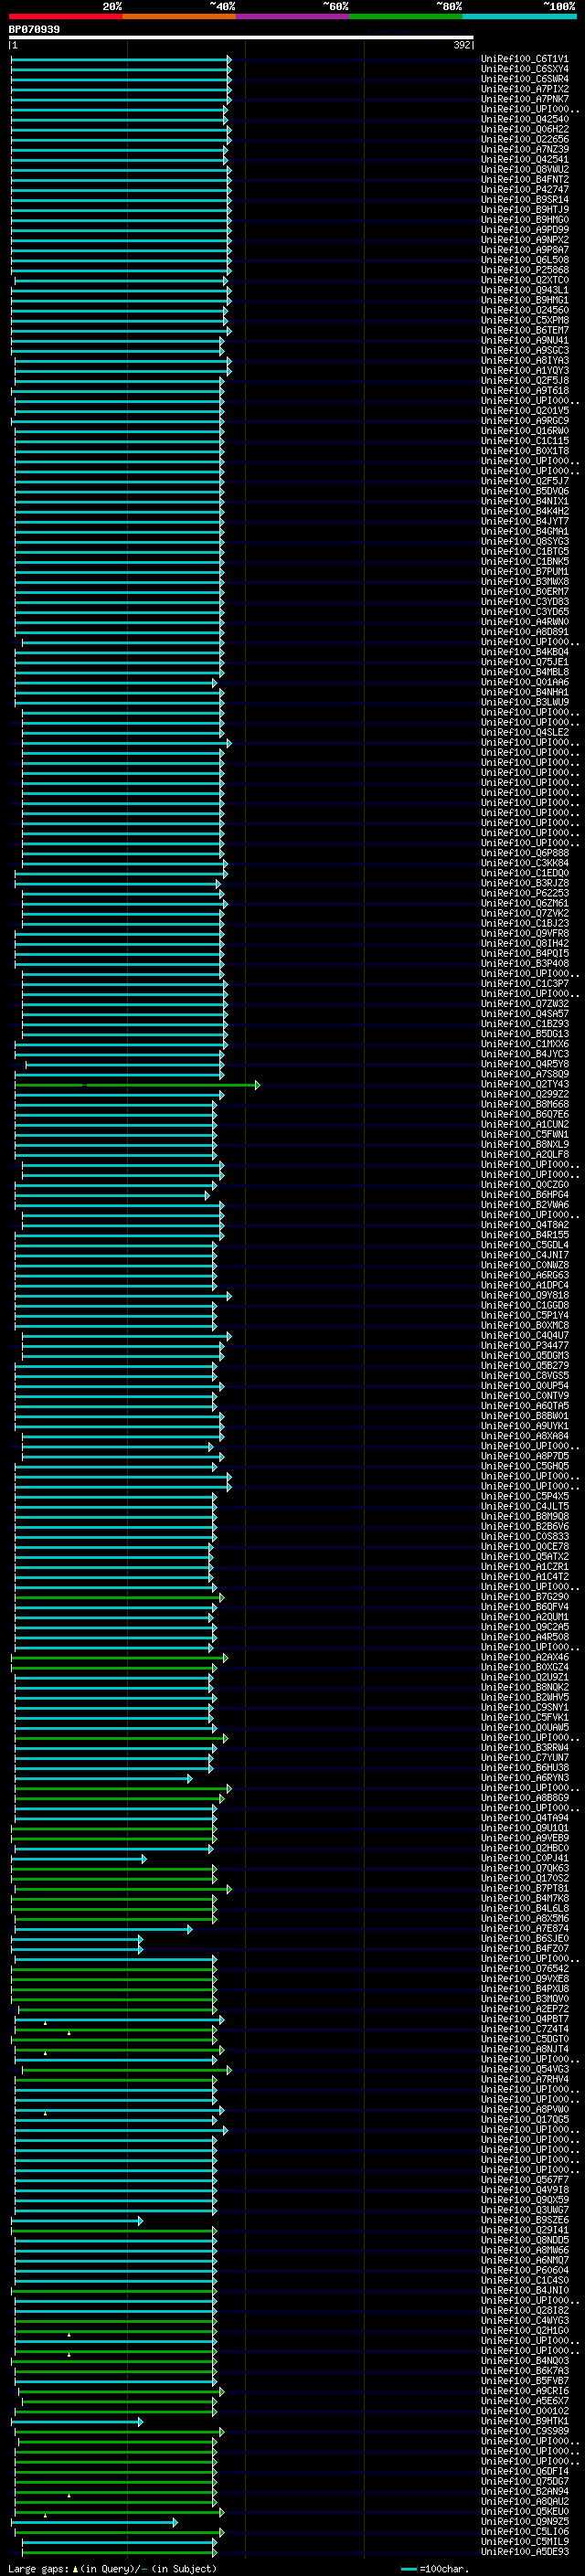Select label UniRef100_Q8SYG3
The width and height of the screenshot is (585, 2576).
[525, 541]
